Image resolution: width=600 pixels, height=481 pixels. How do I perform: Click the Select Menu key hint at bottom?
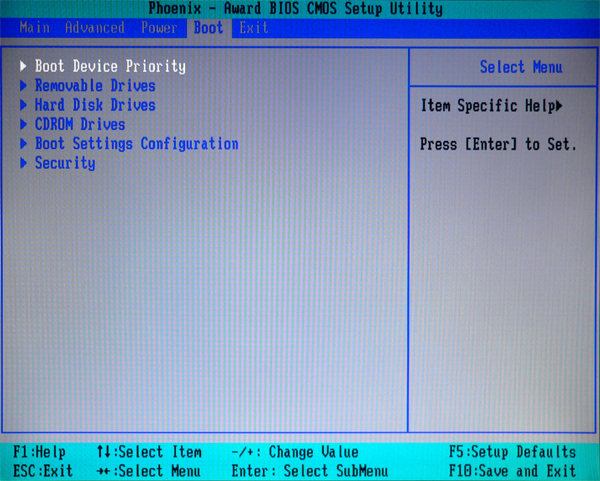pyautogui.click(x=149, y=470)
